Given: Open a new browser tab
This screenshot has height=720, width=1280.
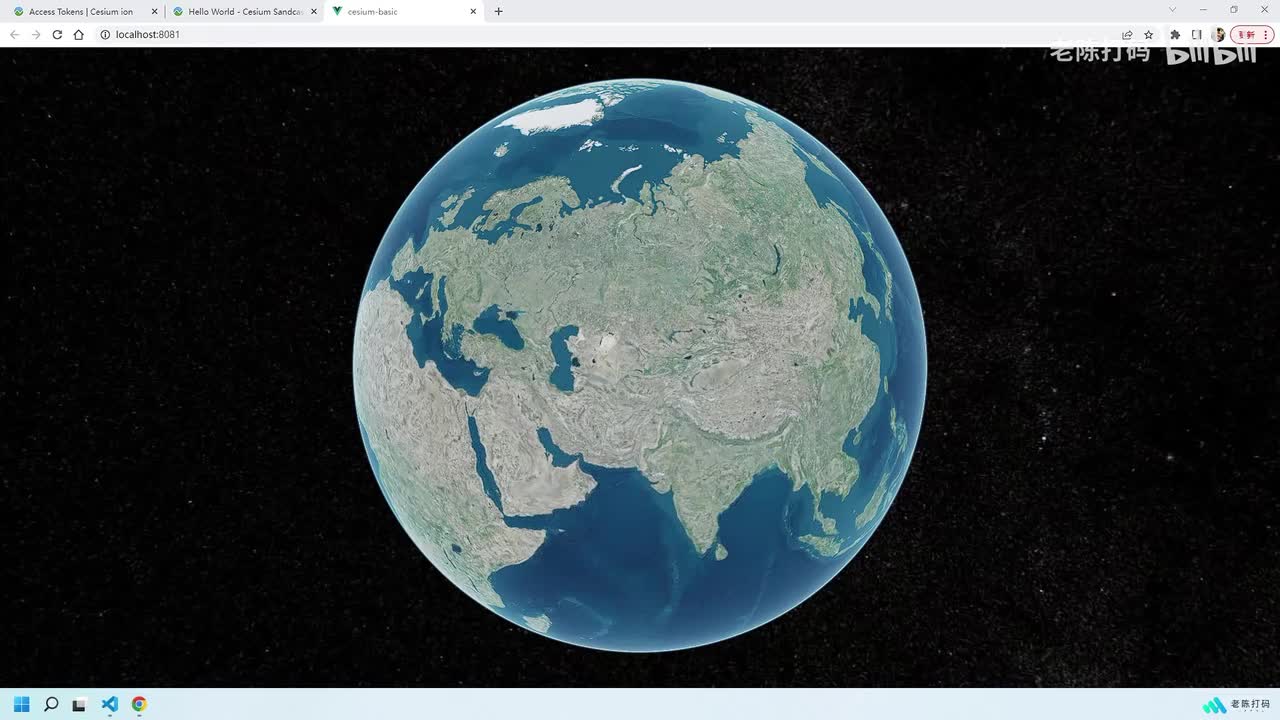Looking at the screenshot, I should pyautogui.click(x=498, y=12).
